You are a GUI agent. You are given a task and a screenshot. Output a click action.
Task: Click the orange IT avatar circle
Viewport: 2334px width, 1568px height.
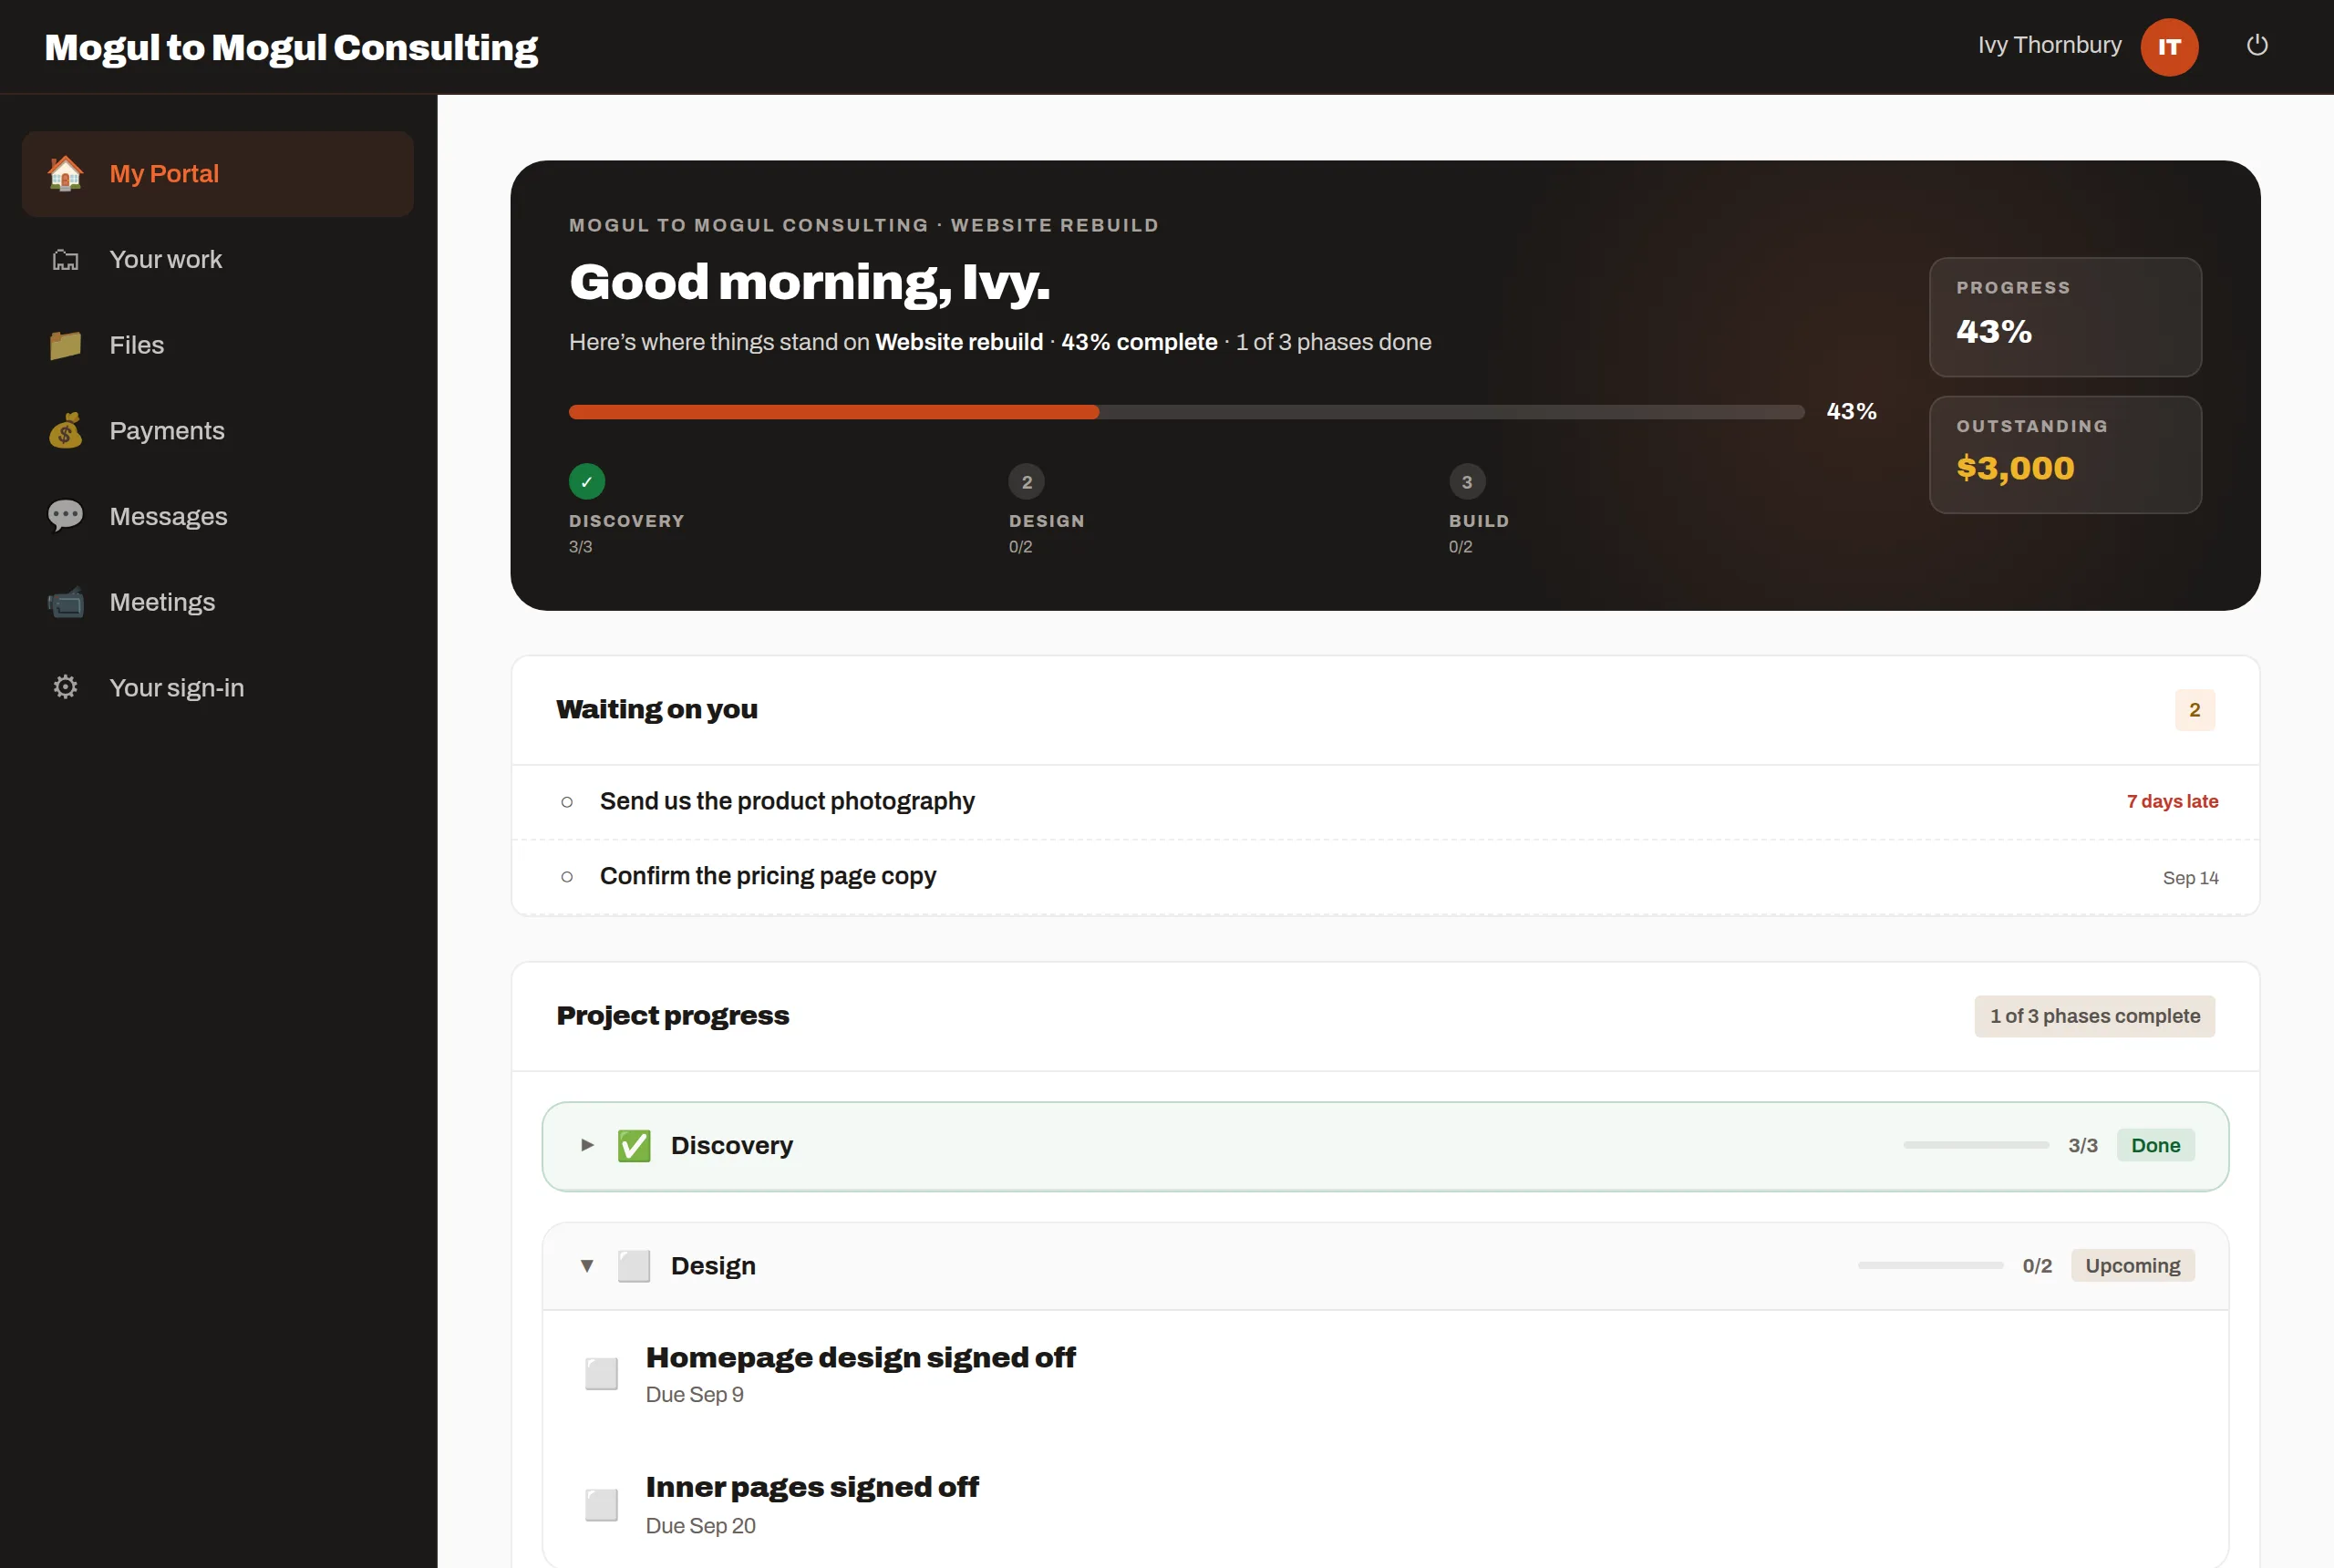(x=2169, y=46)
